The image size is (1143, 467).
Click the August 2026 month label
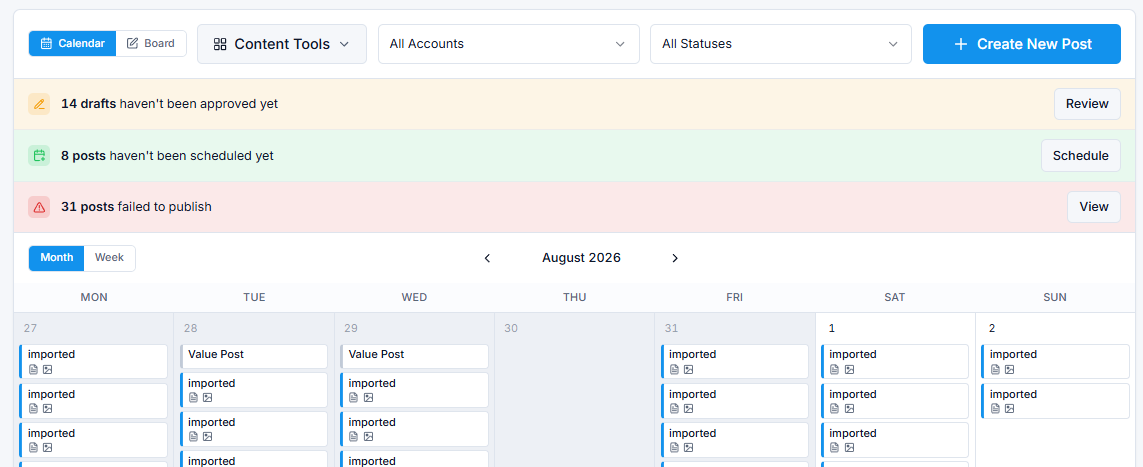pos(581,258)
